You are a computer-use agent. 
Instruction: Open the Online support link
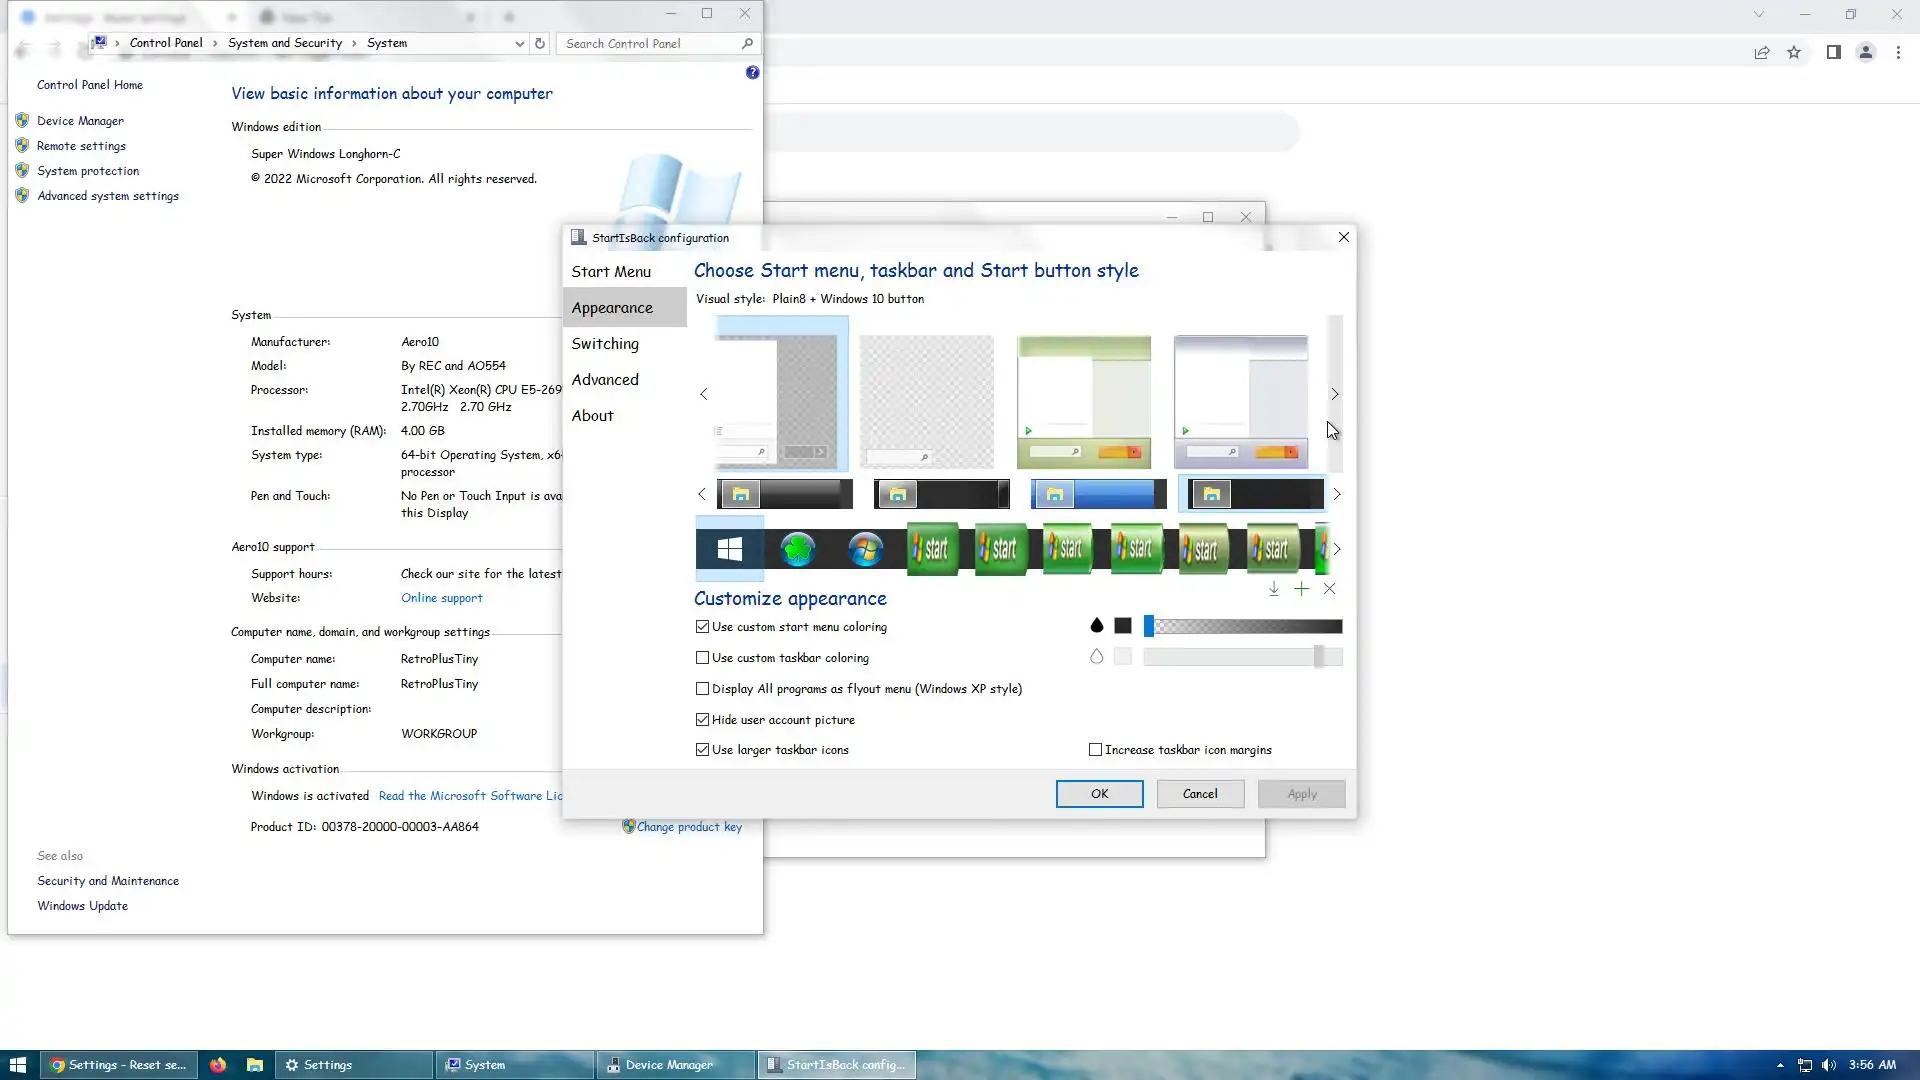tap(441, 598)
